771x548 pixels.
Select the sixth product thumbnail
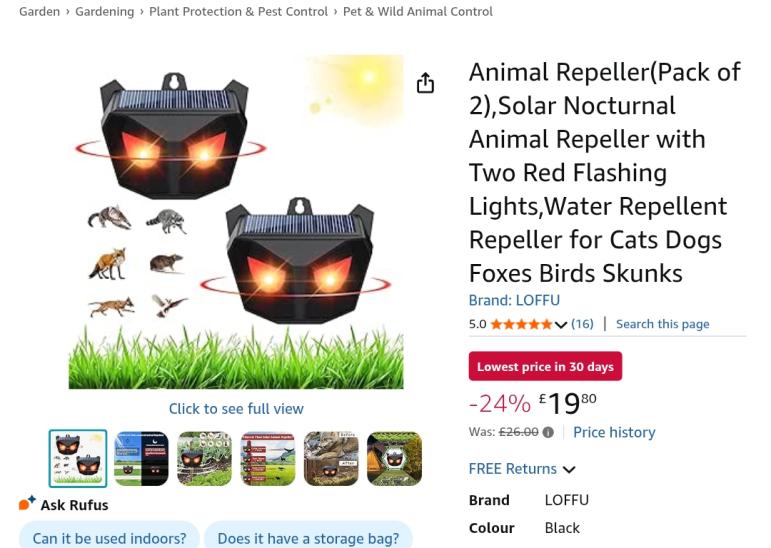point(394,458)
